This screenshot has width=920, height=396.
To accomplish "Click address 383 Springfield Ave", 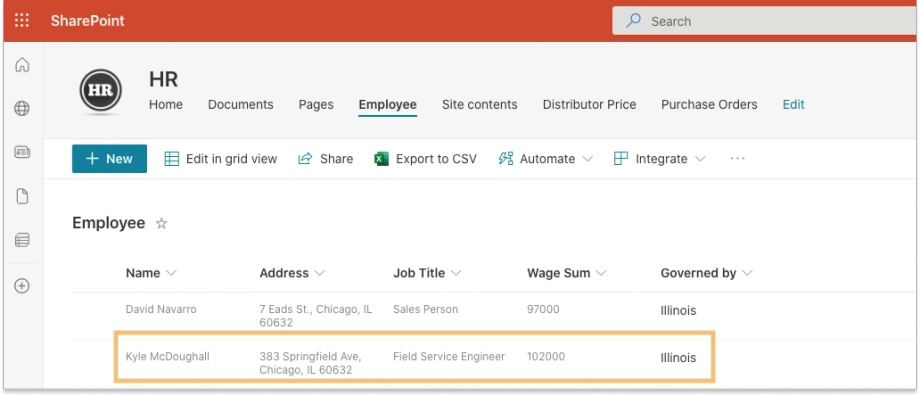I will [310, 363].
